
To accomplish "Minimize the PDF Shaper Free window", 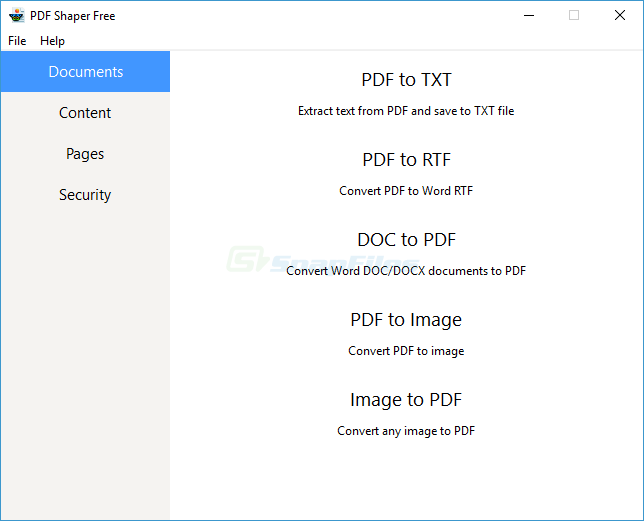I will coord(529,16).
